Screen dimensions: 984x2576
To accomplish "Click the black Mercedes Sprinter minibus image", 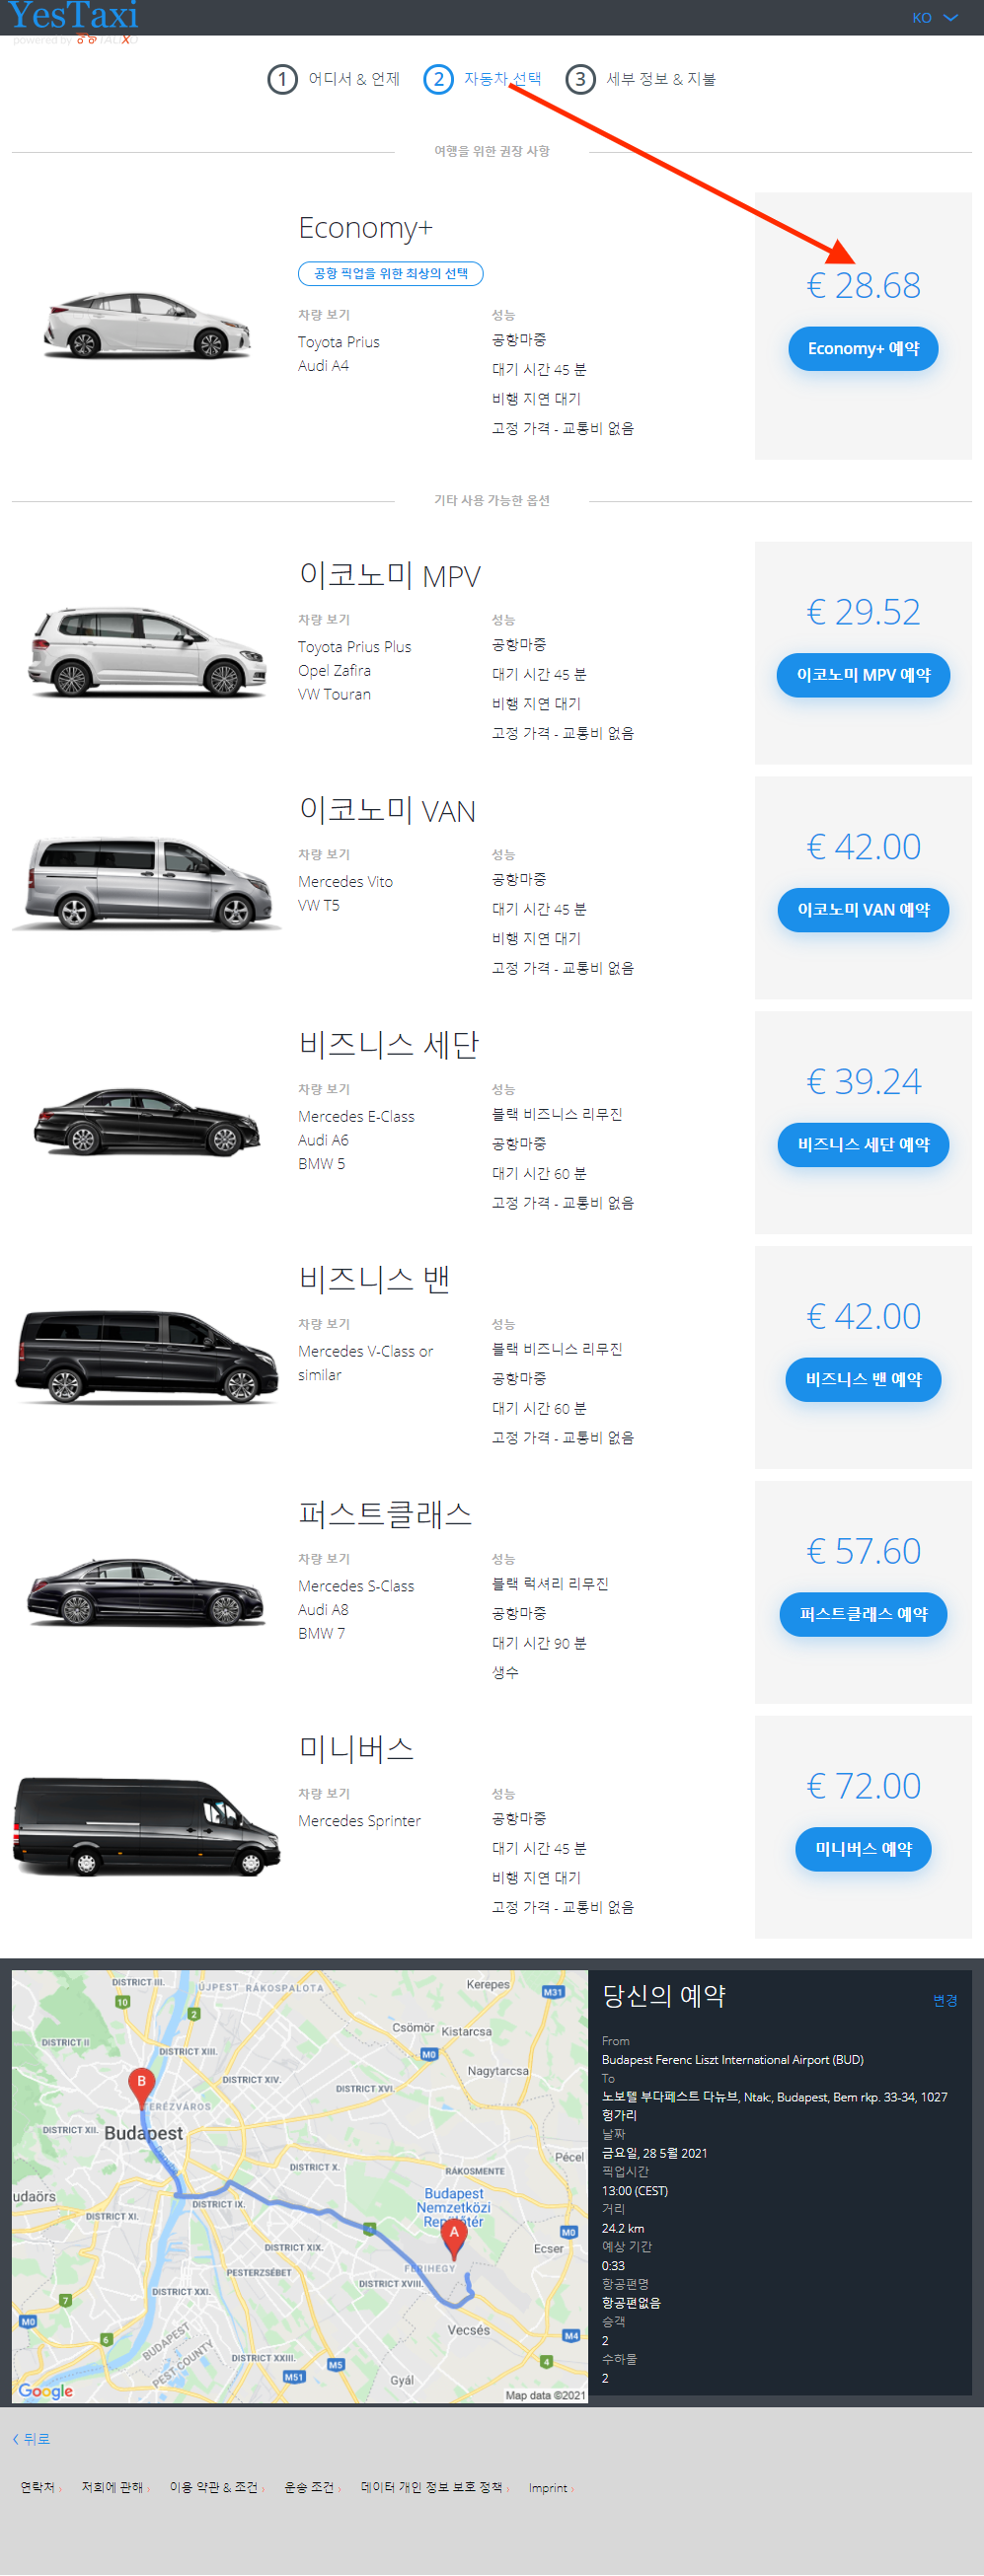I will (x=146, y=1824).
